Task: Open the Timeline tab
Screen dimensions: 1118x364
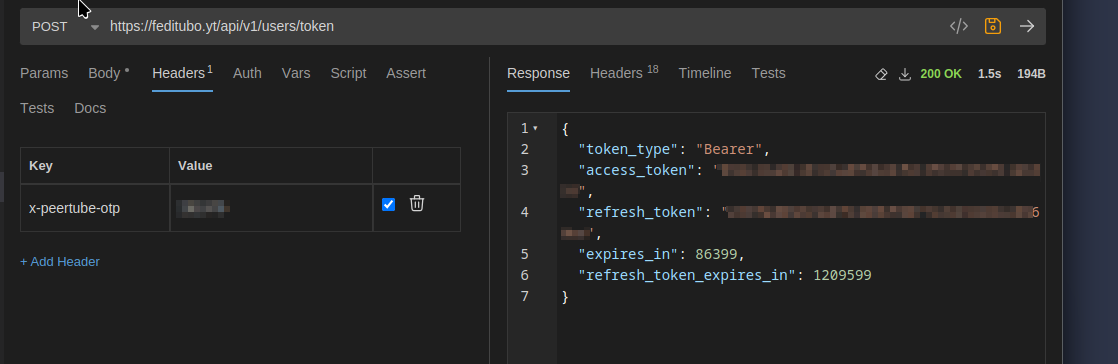Action: (x=704, y=73)
